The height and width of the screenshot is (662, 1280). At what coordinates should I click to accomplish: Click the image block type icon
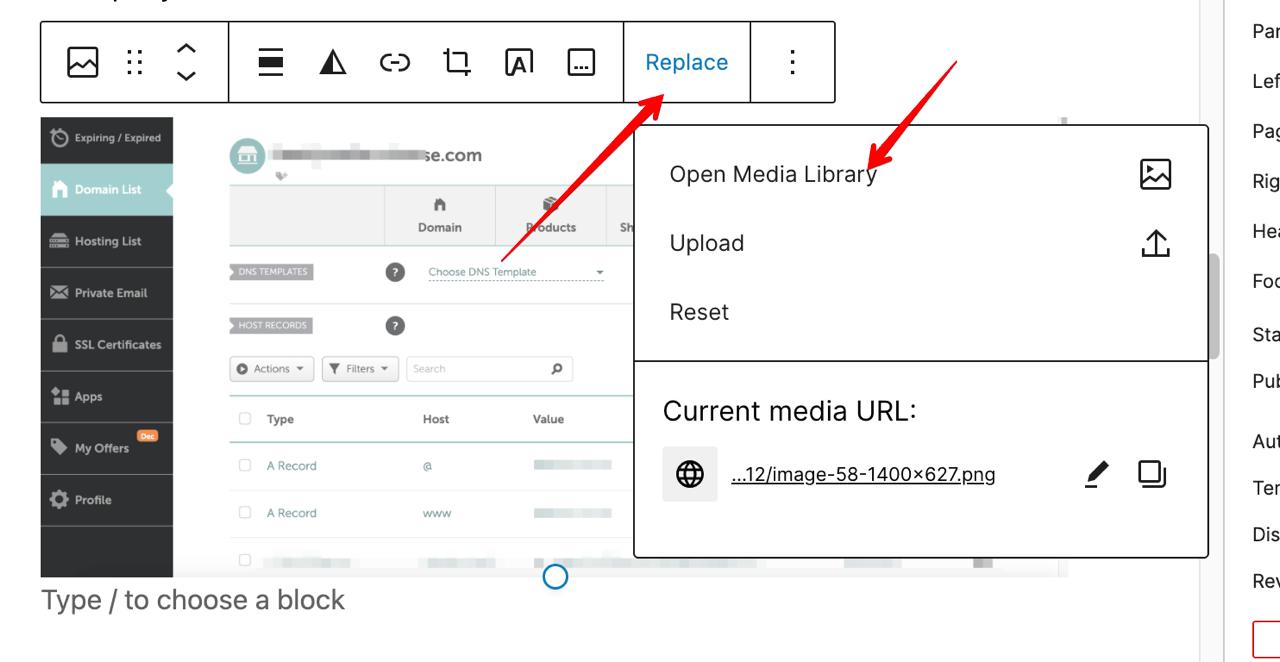[x=83, y=62]
